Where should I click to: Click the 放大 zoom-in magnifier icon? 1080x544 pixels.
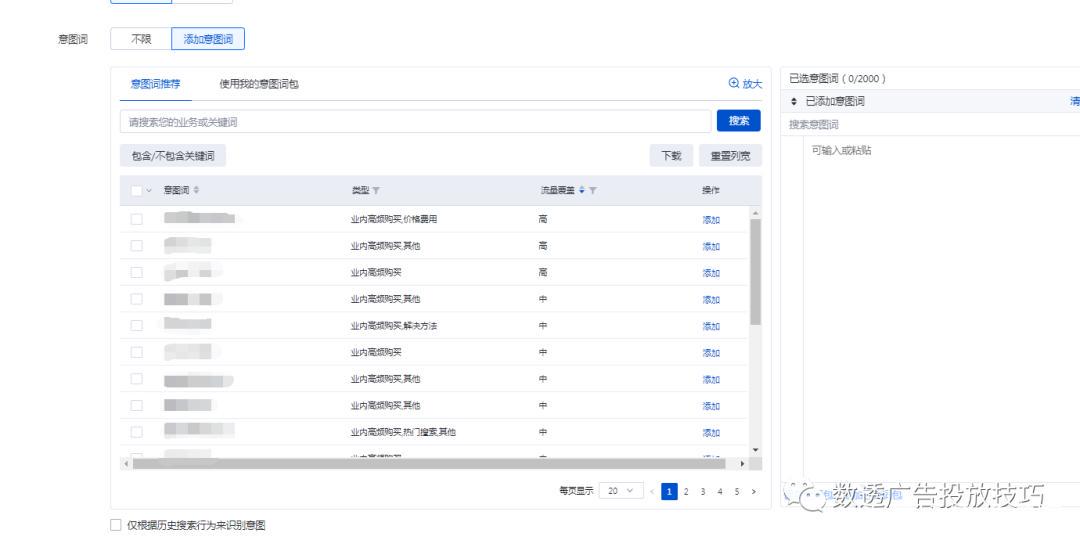[x=734, y=84]
